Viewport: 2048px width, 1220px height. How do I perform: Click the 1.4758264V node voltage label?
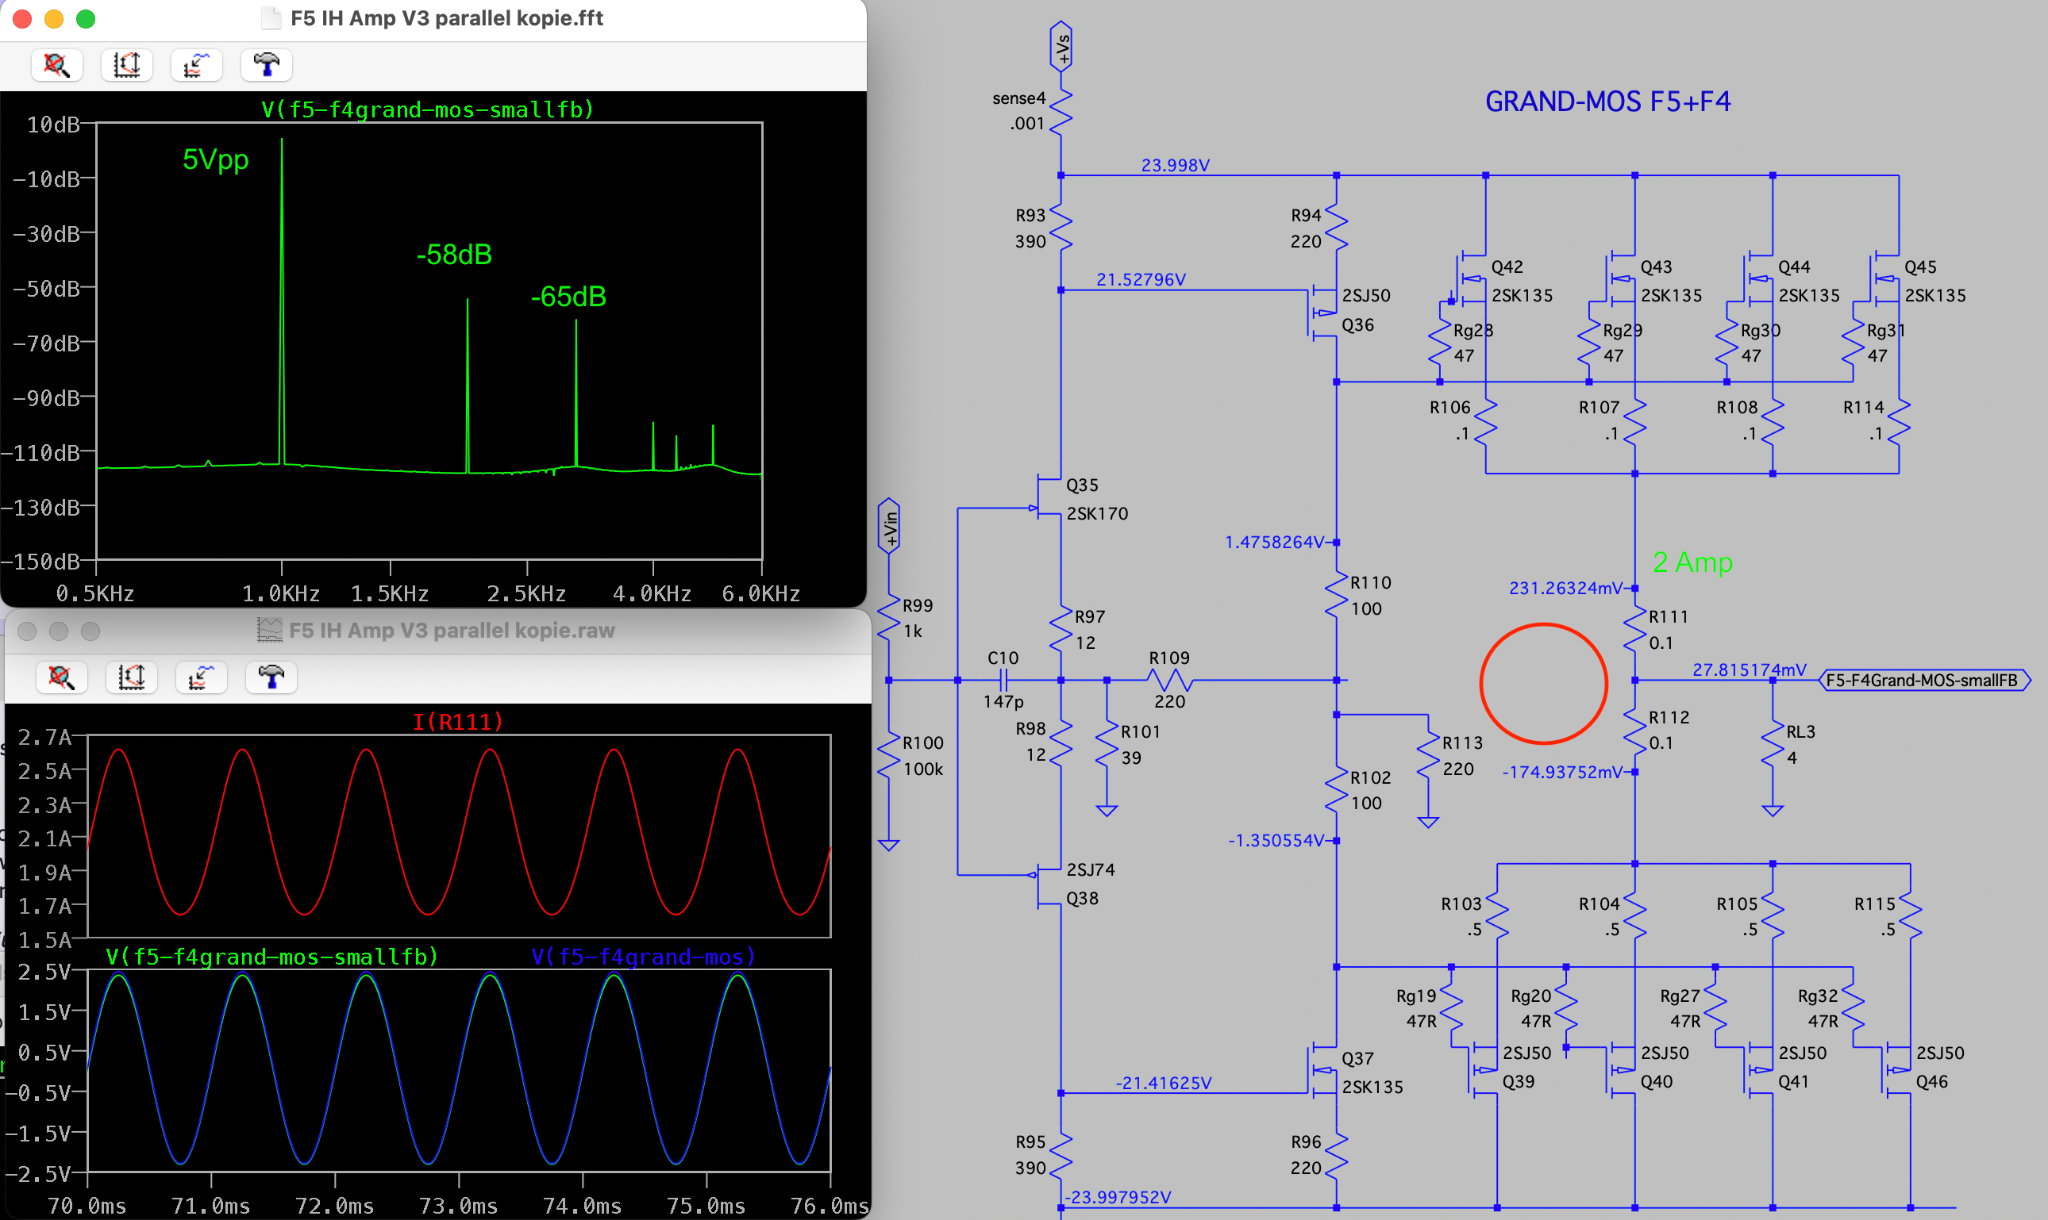(x=1274, y=541)
